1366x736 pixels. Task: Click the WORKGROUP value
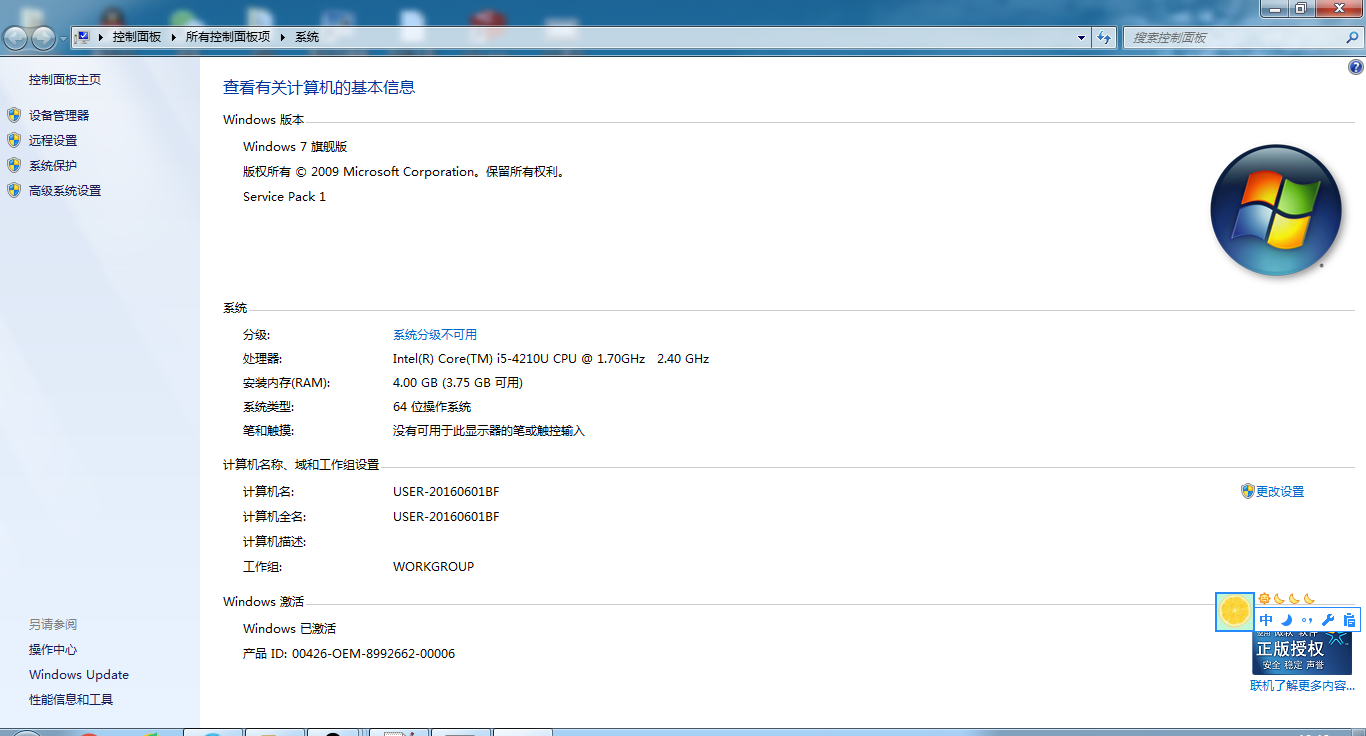[x=434, y=567]
